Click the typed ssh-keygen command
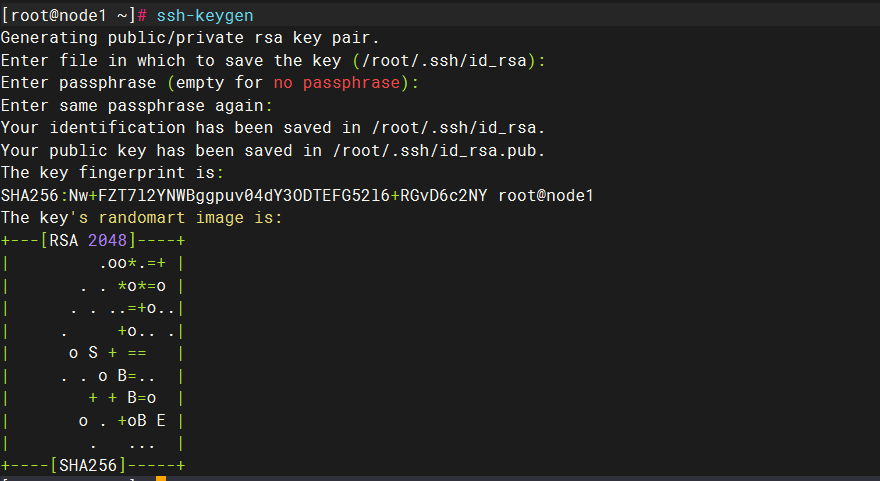 pyautogui.click(x=206, y=17)
